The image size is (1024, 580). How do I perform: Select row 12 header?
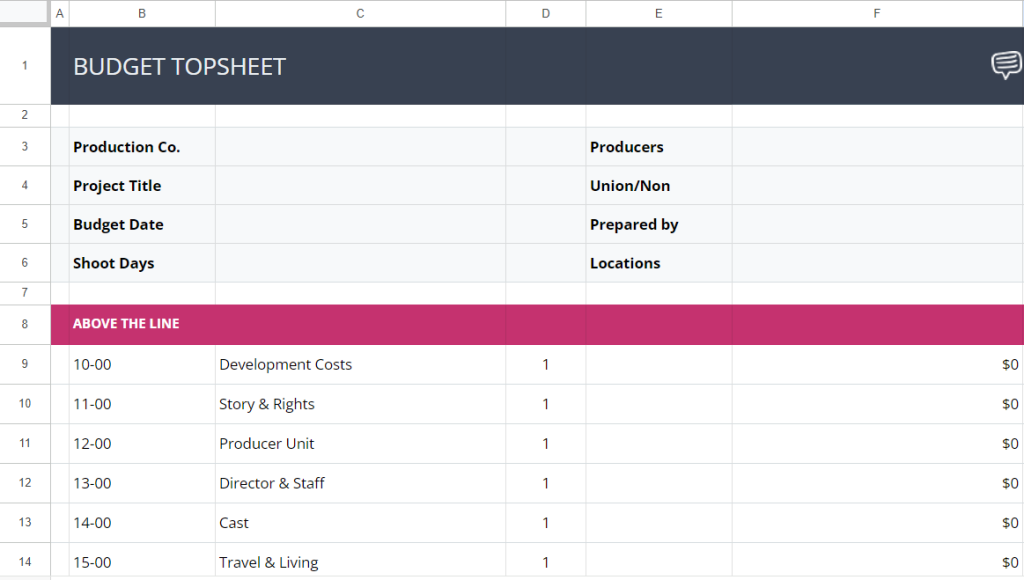coord(25,483)
